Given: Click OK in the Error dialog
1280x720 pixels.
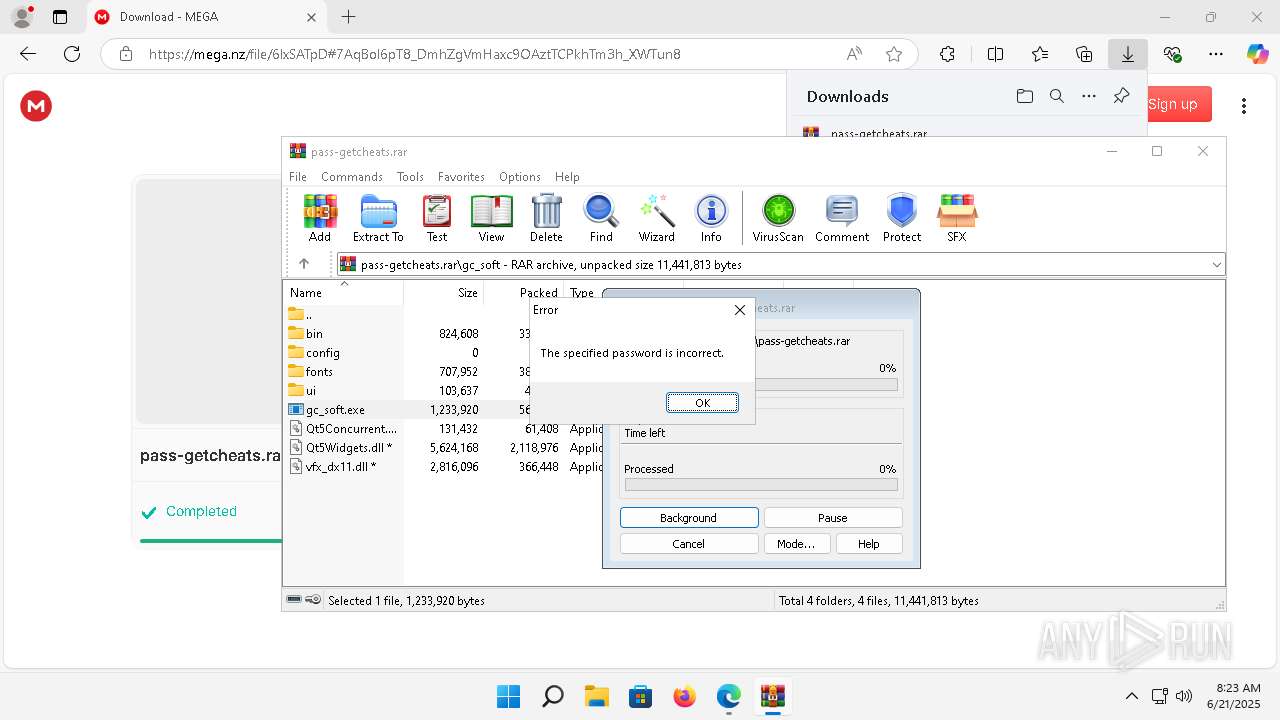Looking at the screenshot, I should [702, 403].
